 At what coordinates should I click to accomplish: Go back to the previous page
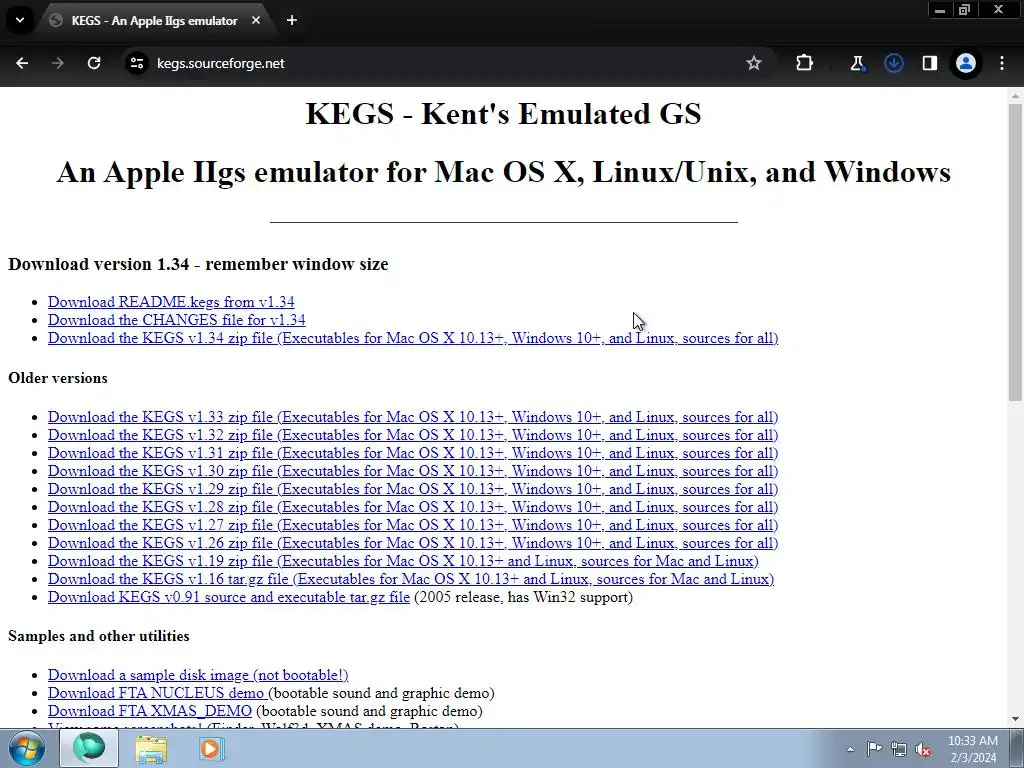(22, 63)
